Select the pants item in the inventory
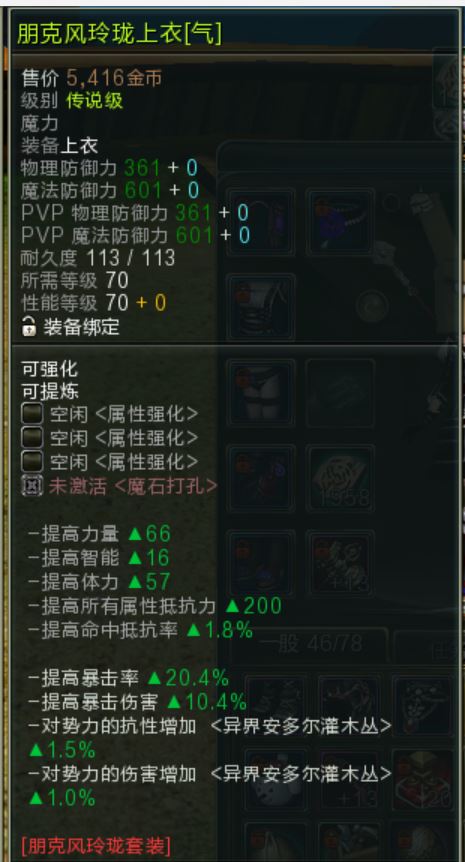The height and width of the screenshot is (862, 465). tap(261, 392)
